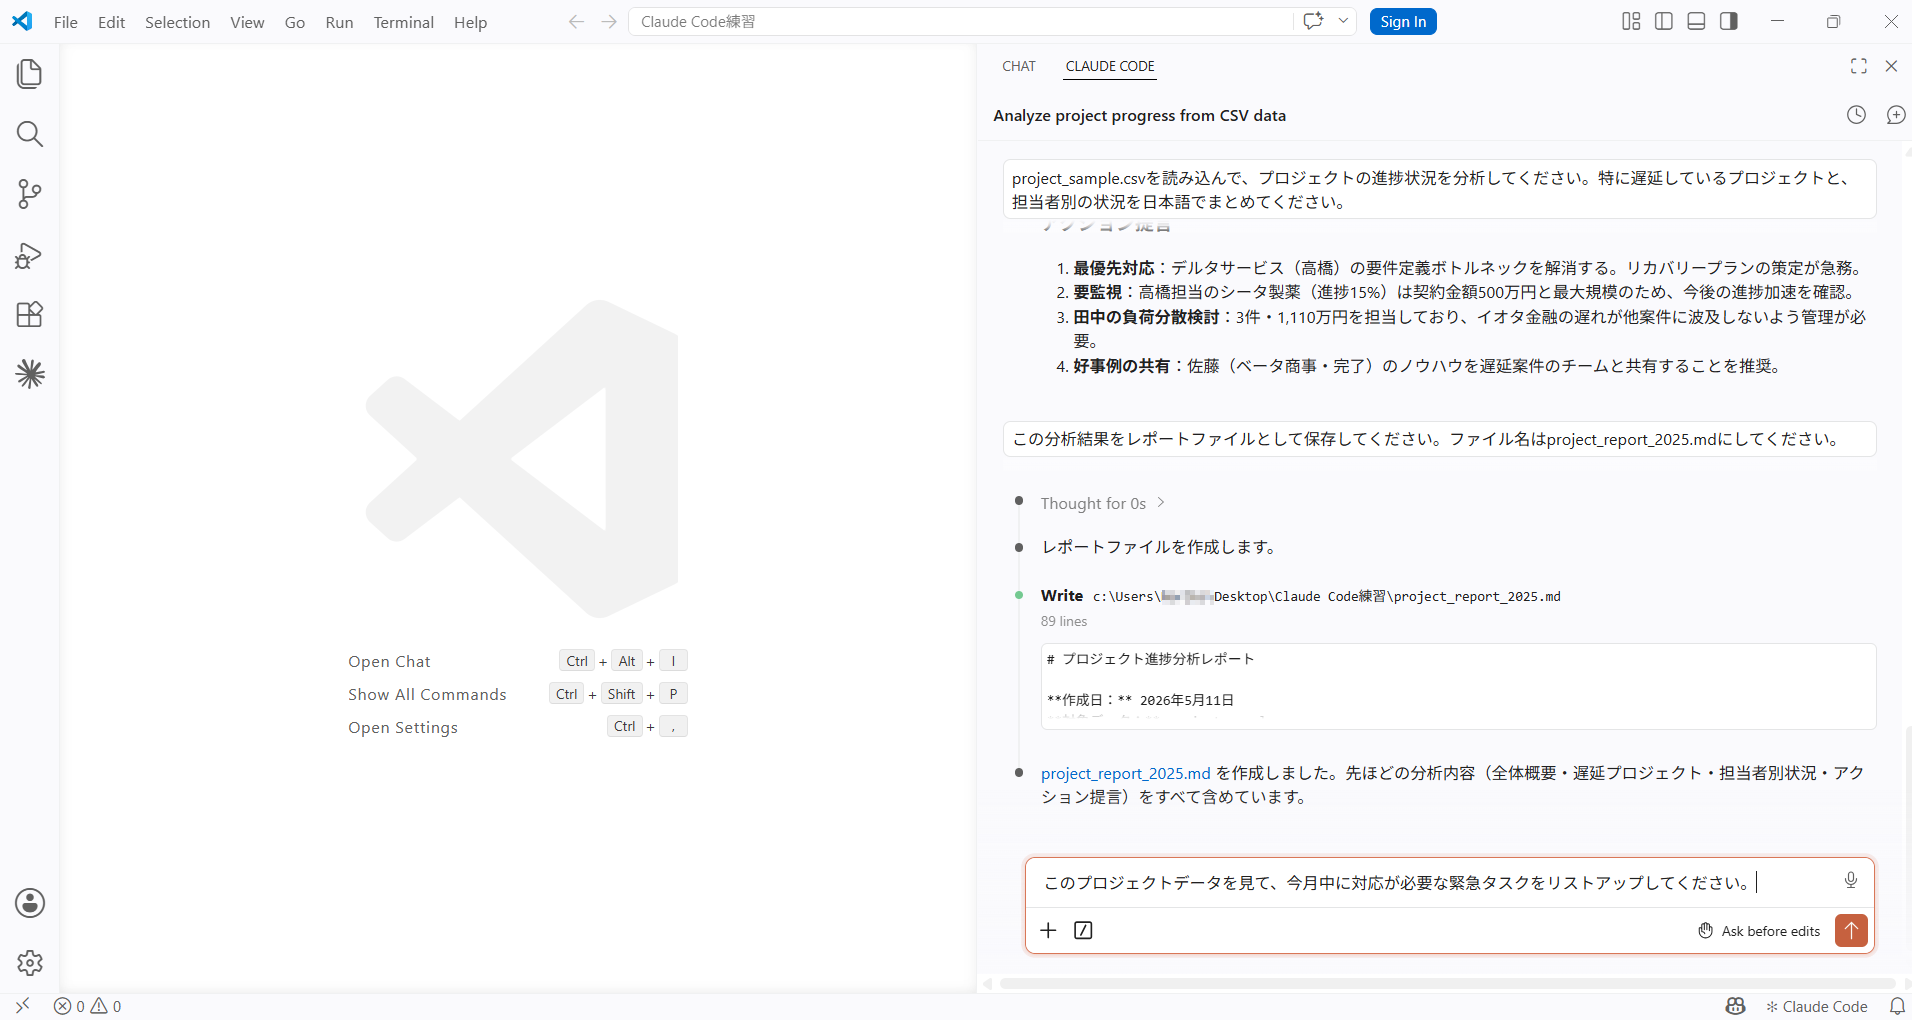Click the prompt requesting project_report_2025.md save

point(1439,439)
